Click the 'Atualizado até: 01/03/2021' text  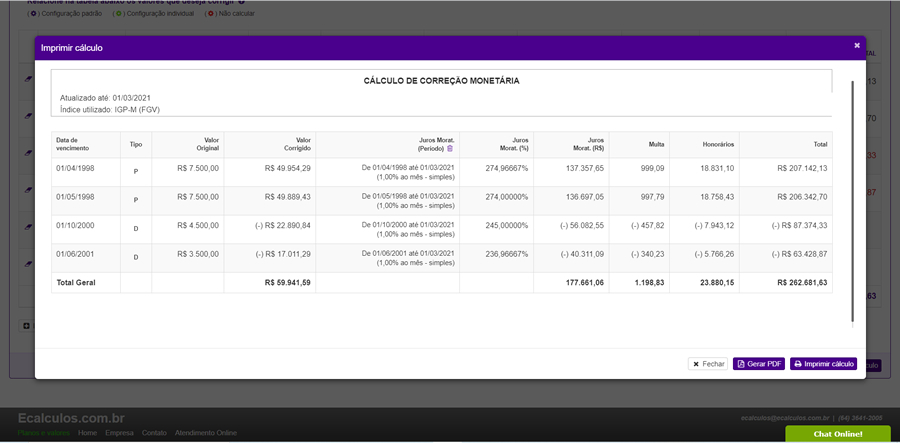(x=106, y=98)
